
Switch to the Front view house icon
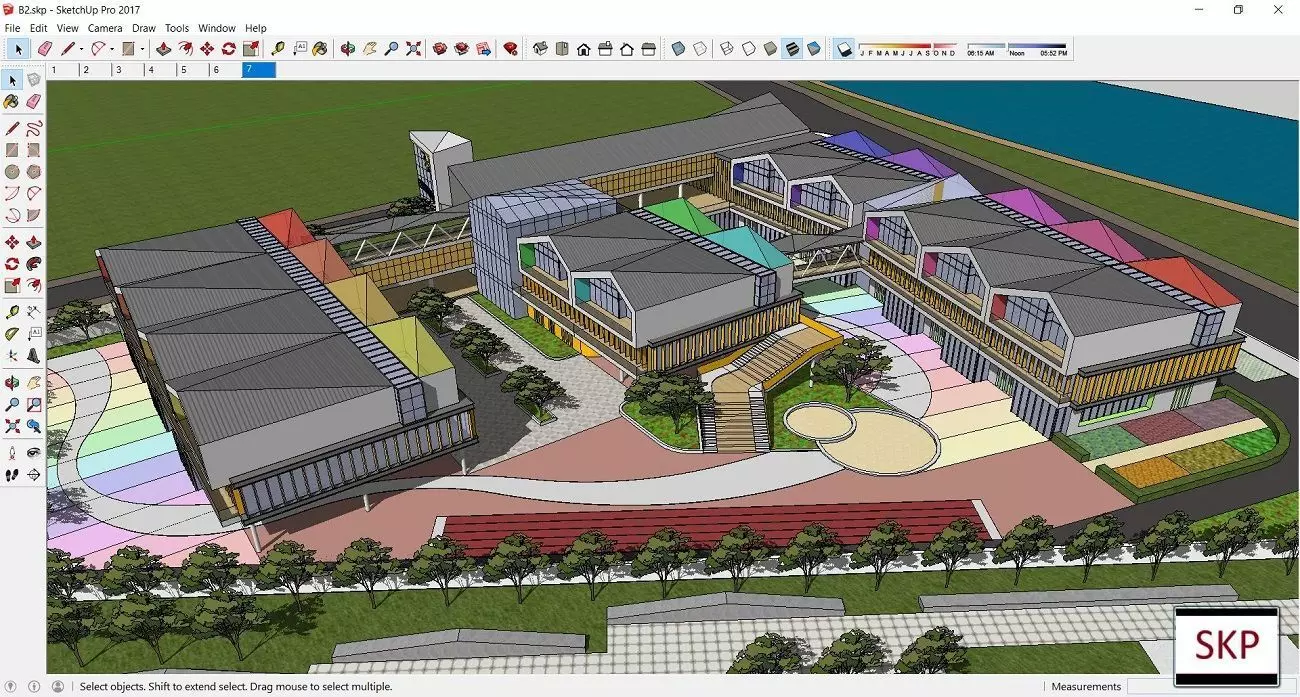pos(584,48)
